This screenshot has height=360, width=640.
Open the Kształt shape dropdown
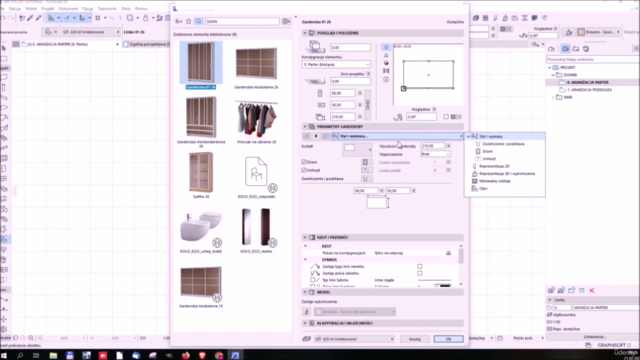(x=357, y=149)
